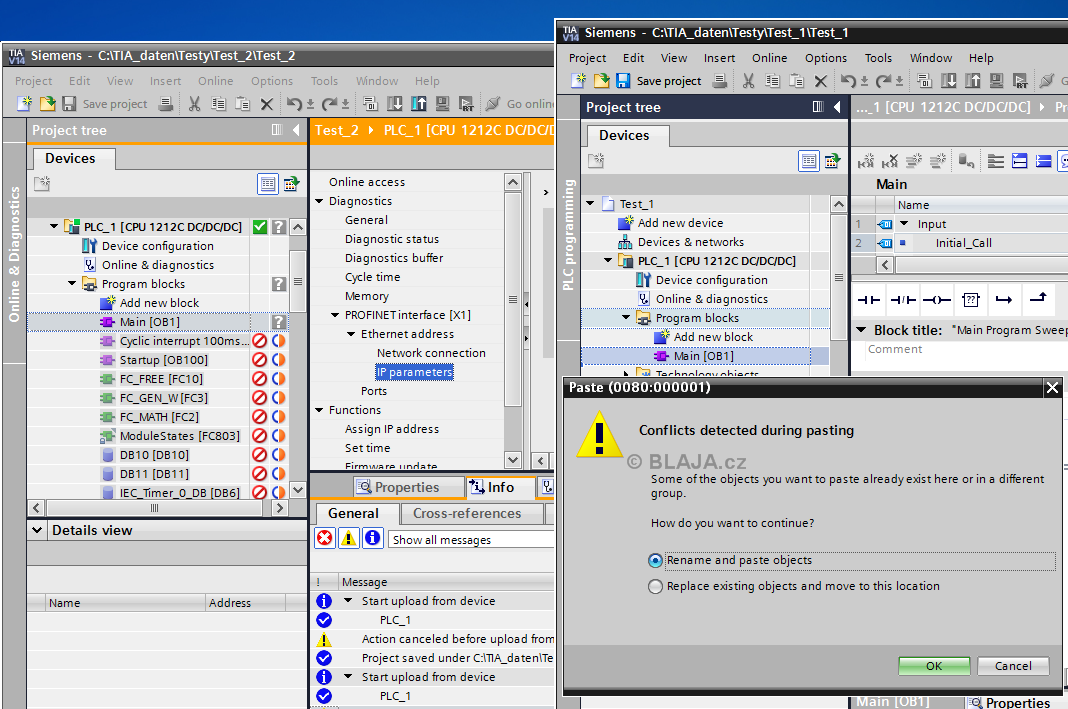Open Insert menu in Test_1 window
The image size is (1068, 709).
tap(719, 58)
